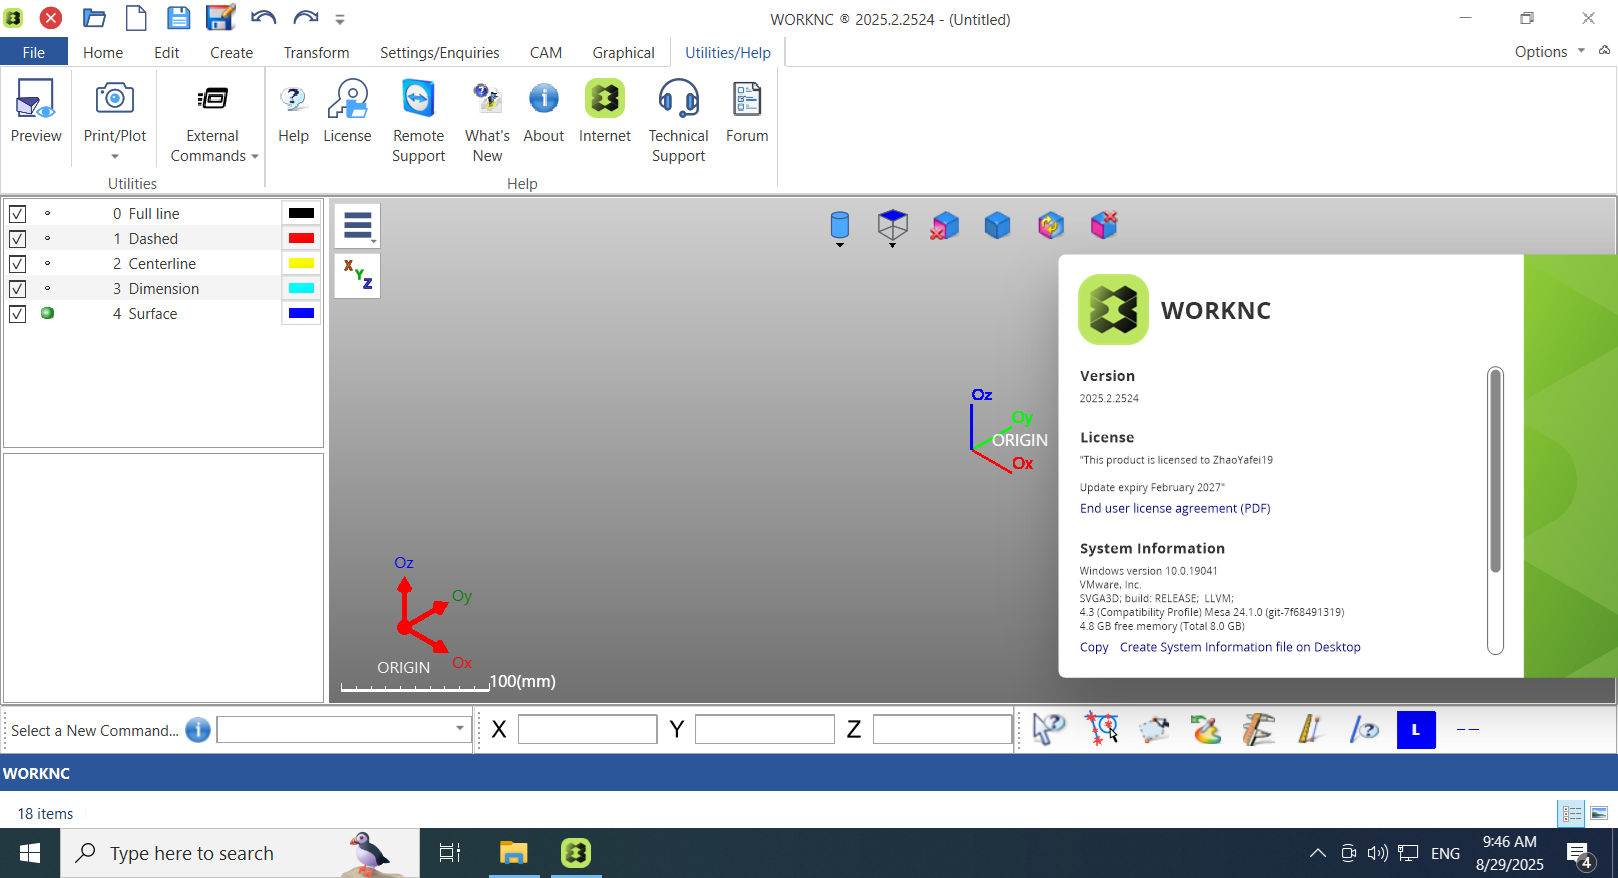Undo the last action

point(263,18)
